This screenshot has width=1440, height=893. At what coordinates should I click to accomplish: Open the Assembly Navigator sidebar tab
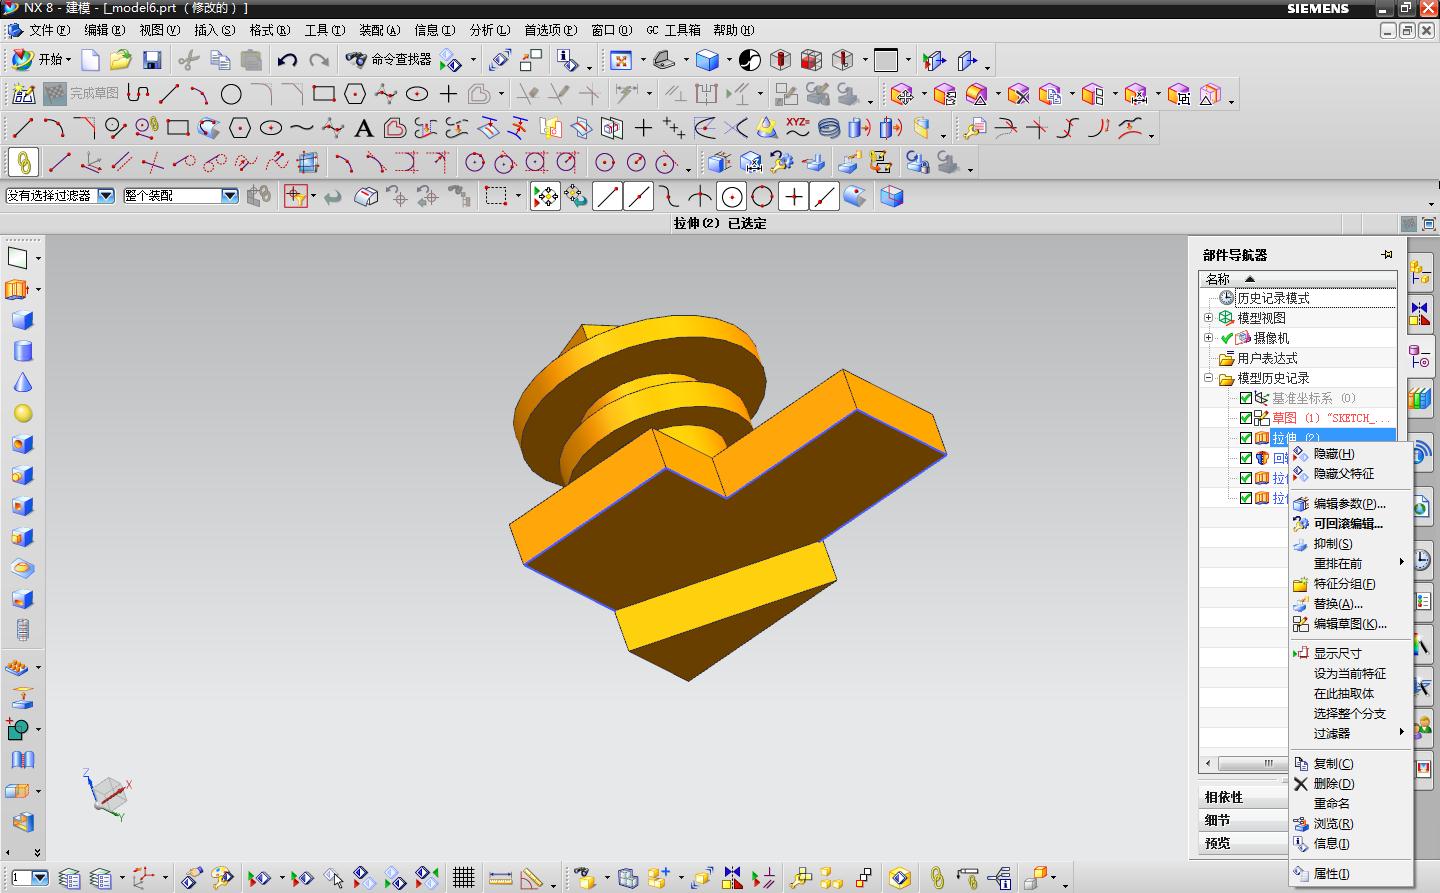coord(1420,272)
